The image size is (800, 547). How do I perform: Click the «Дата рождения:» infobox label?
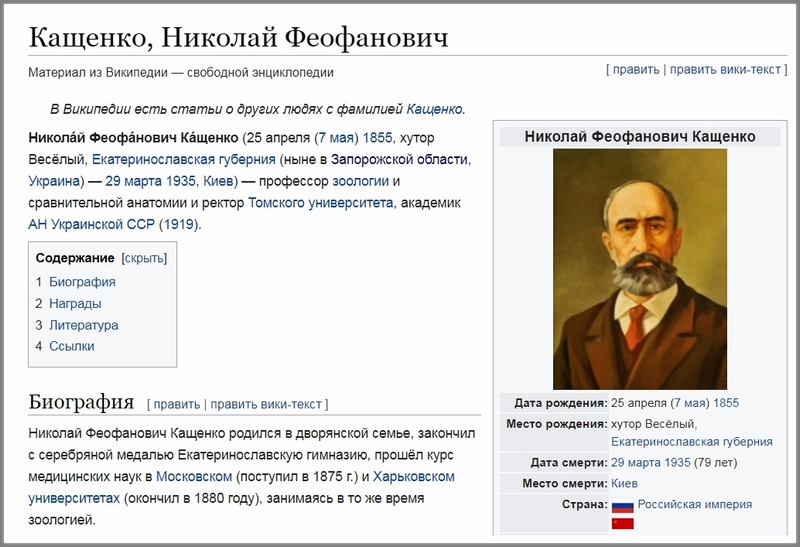(x=561, y=403)
